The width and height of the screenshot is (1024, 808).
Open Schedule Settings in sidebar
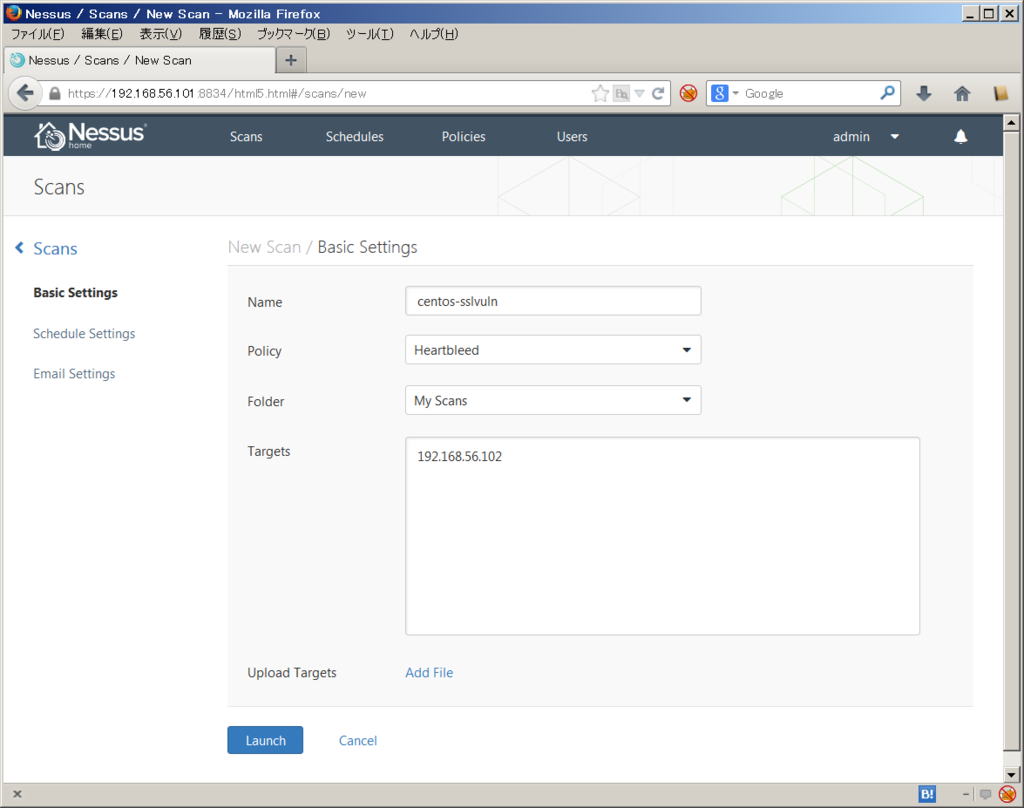tap(84, 334)
